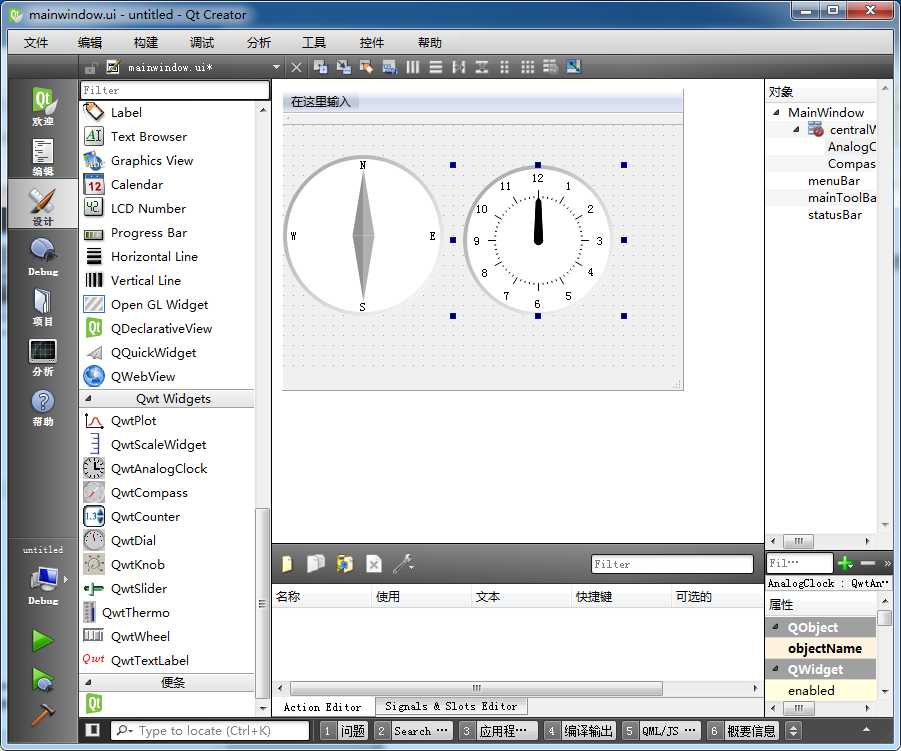Click the Action Editor horizontal scrollbar

476,688
